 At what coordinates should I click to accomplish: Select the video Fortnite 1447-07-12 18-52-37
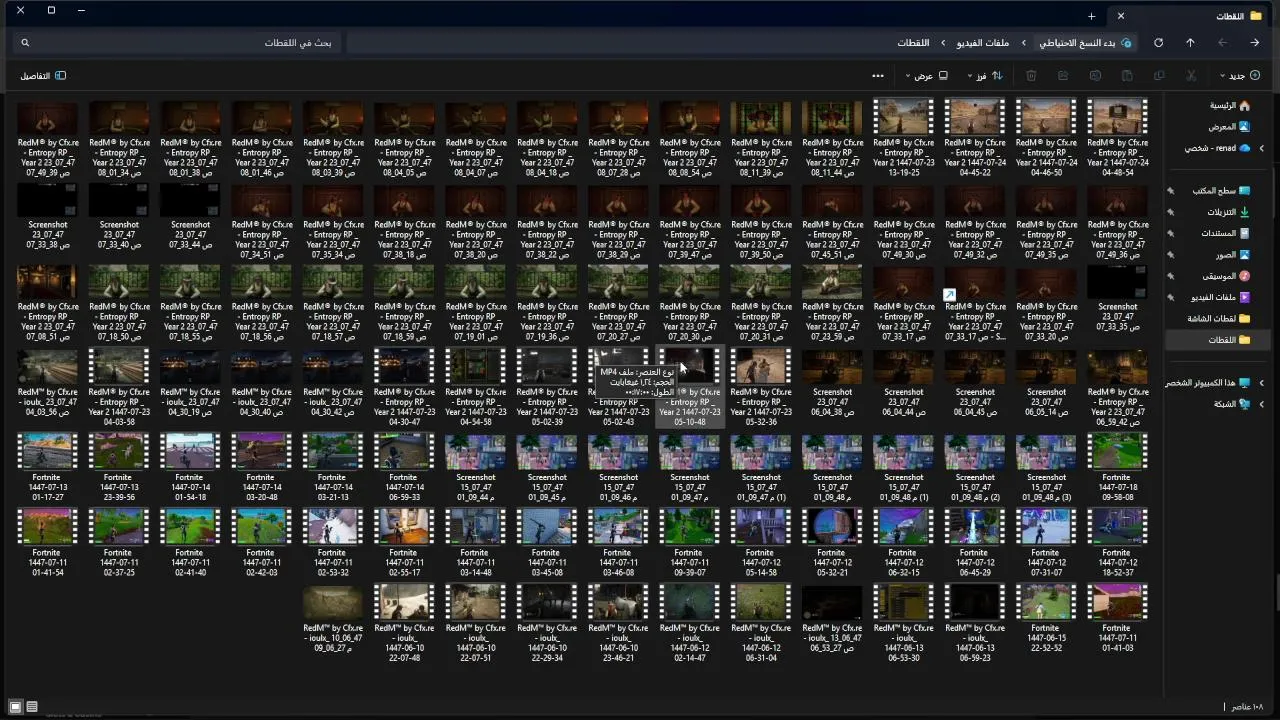[1117, 542]
